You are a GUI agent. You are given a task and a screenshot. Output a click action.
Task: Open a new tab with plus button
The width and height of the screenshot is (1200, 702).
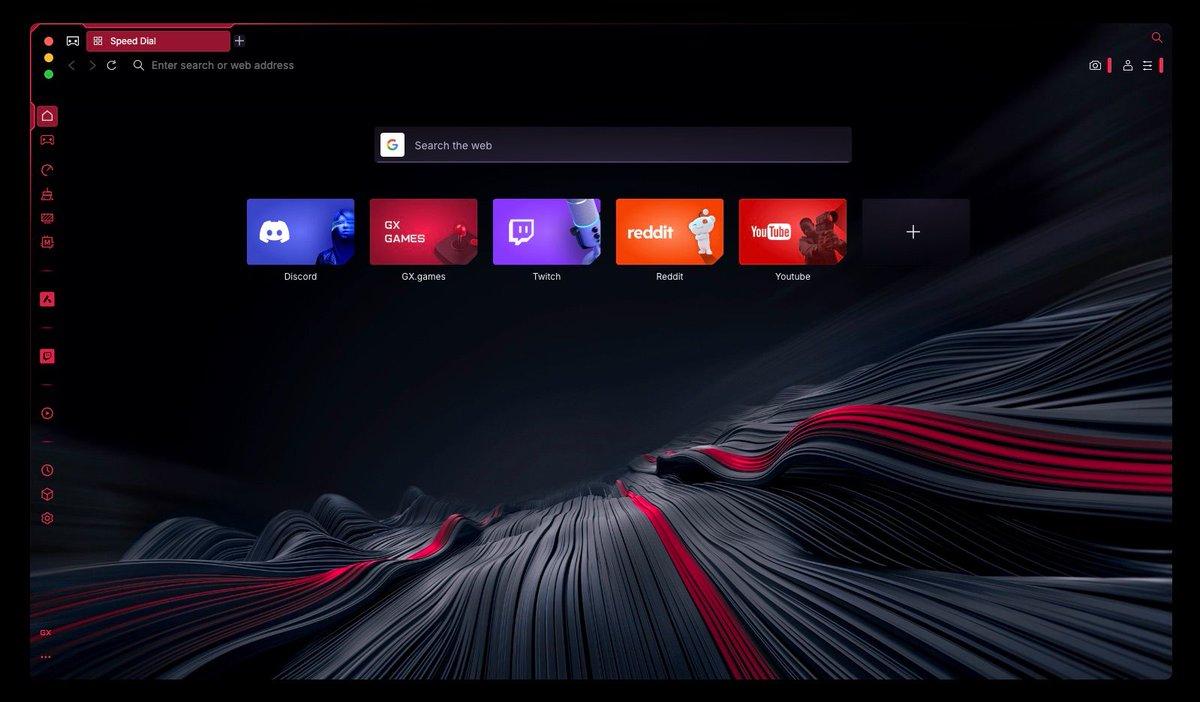point(239,41)
